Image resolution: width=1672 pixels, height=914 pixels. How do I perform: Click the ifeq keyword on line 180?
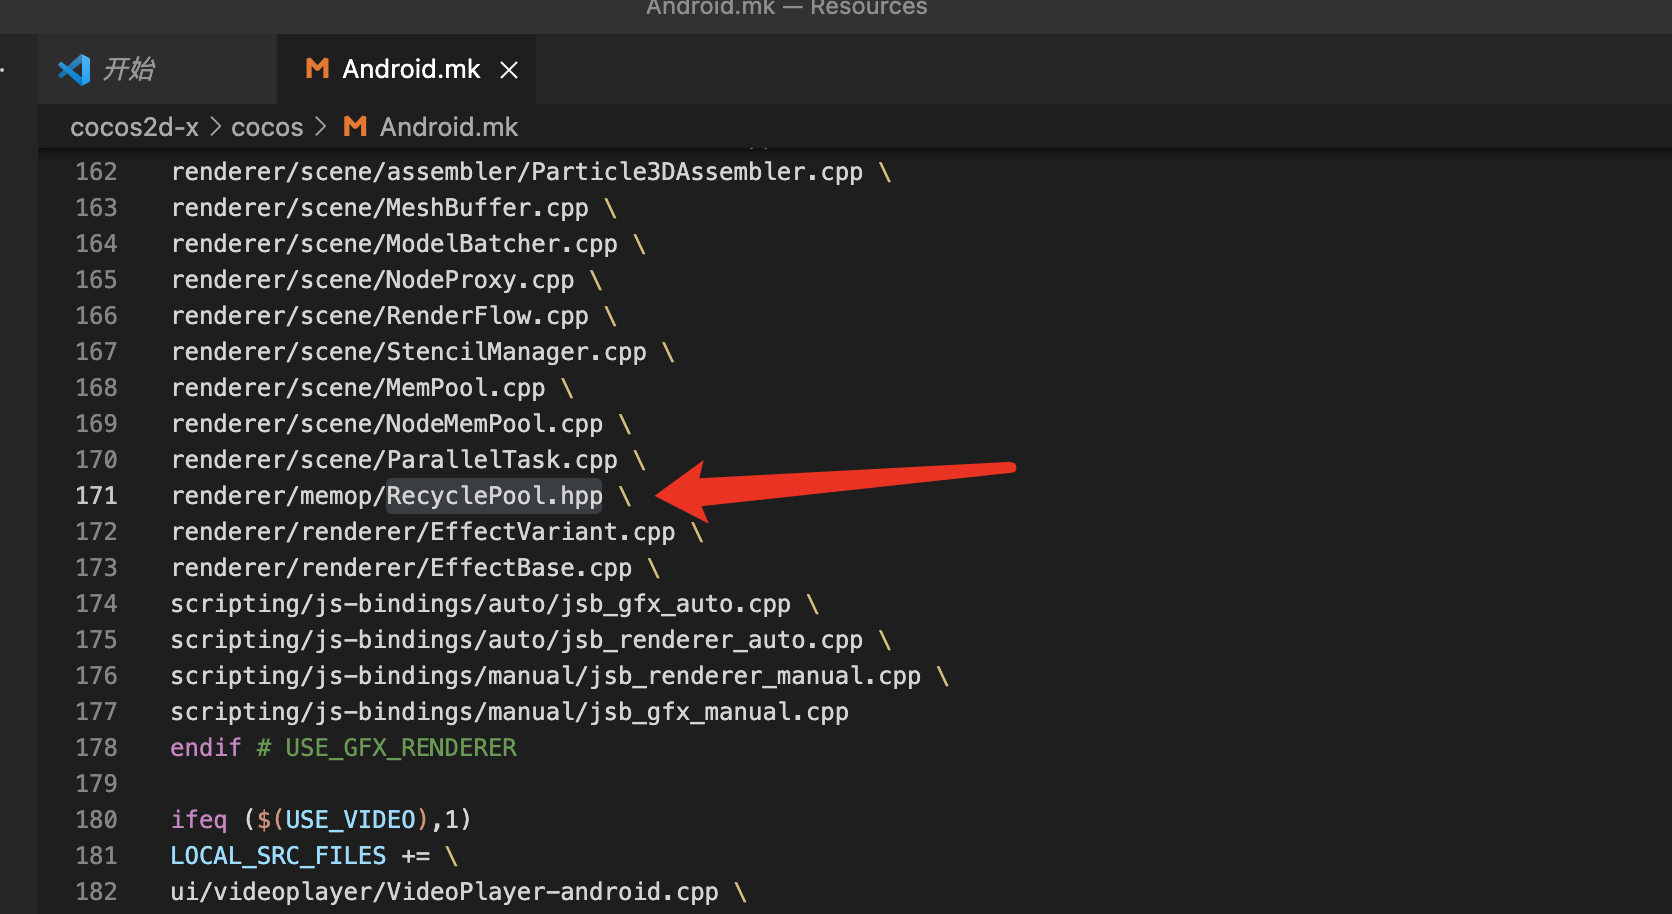point(198,820)
